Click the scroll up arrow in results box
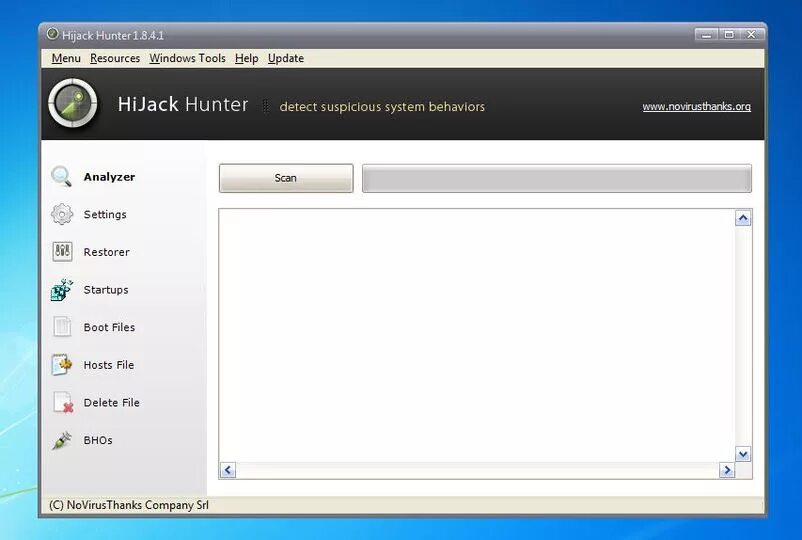Screen dimensions: 802x540 point(743,218)
